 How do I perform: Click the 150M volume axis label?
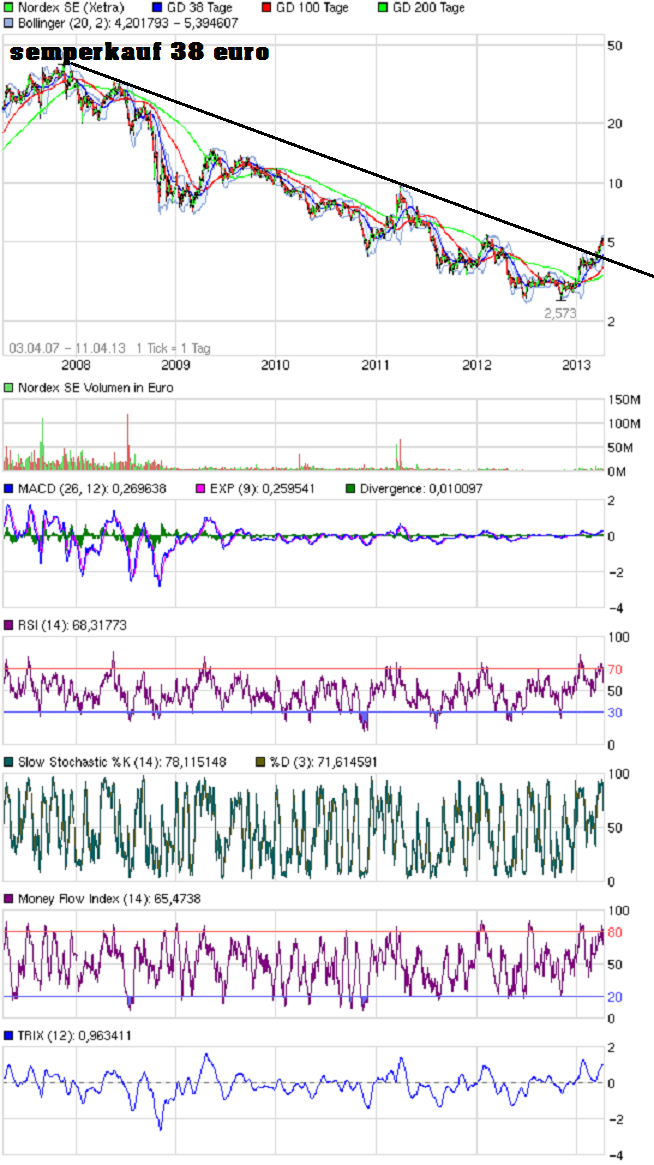tap(624, 401)
